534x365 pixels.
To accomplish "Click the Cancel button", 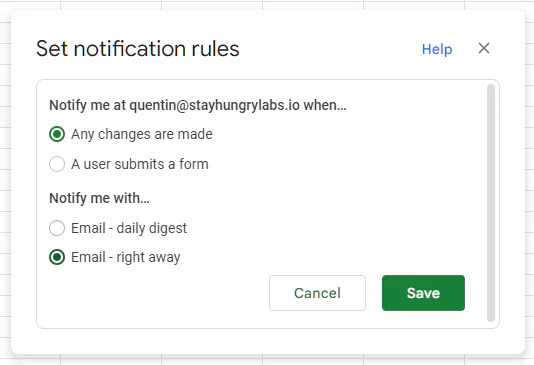I will click(x=317, y=293).
